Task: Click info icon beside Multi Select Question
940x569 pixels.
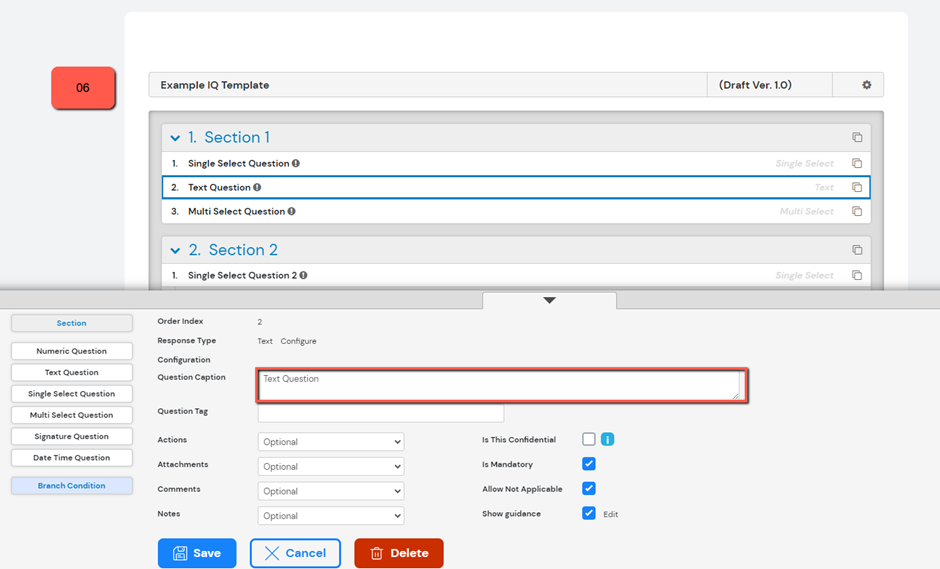Action: [x=292, y=211]
